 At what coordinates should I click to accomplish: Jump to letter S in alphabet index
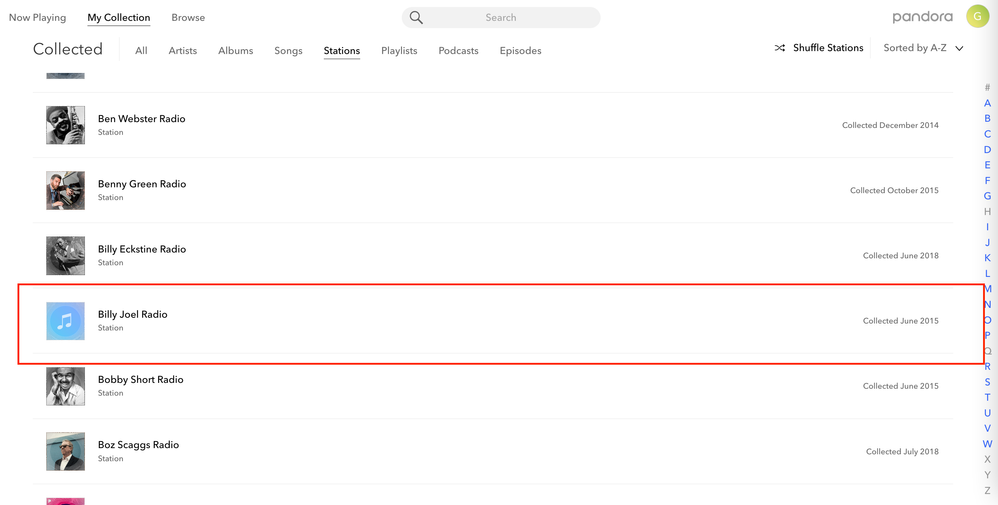coord(988,382)
